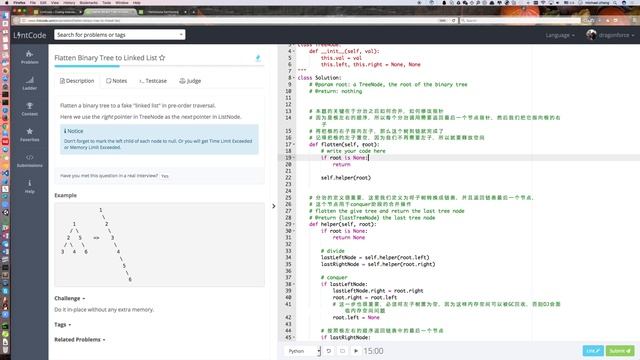
Task: Open the Bookmarks menu in Firefox
Action: 89,2
